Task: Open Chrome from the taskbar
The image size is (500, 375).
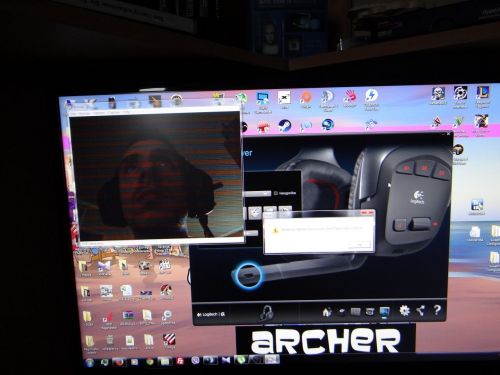Action: point(150,362)
